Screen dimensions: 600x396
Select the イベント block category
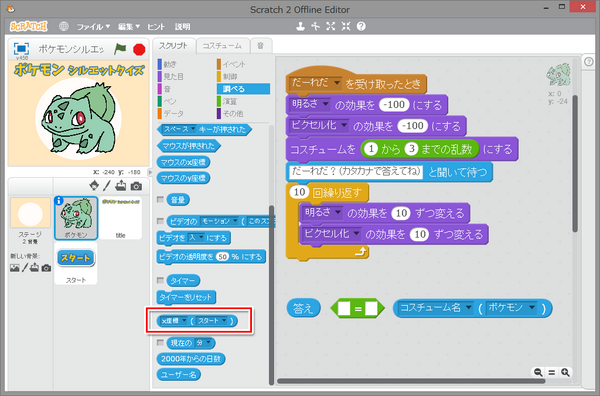[243, 64]
